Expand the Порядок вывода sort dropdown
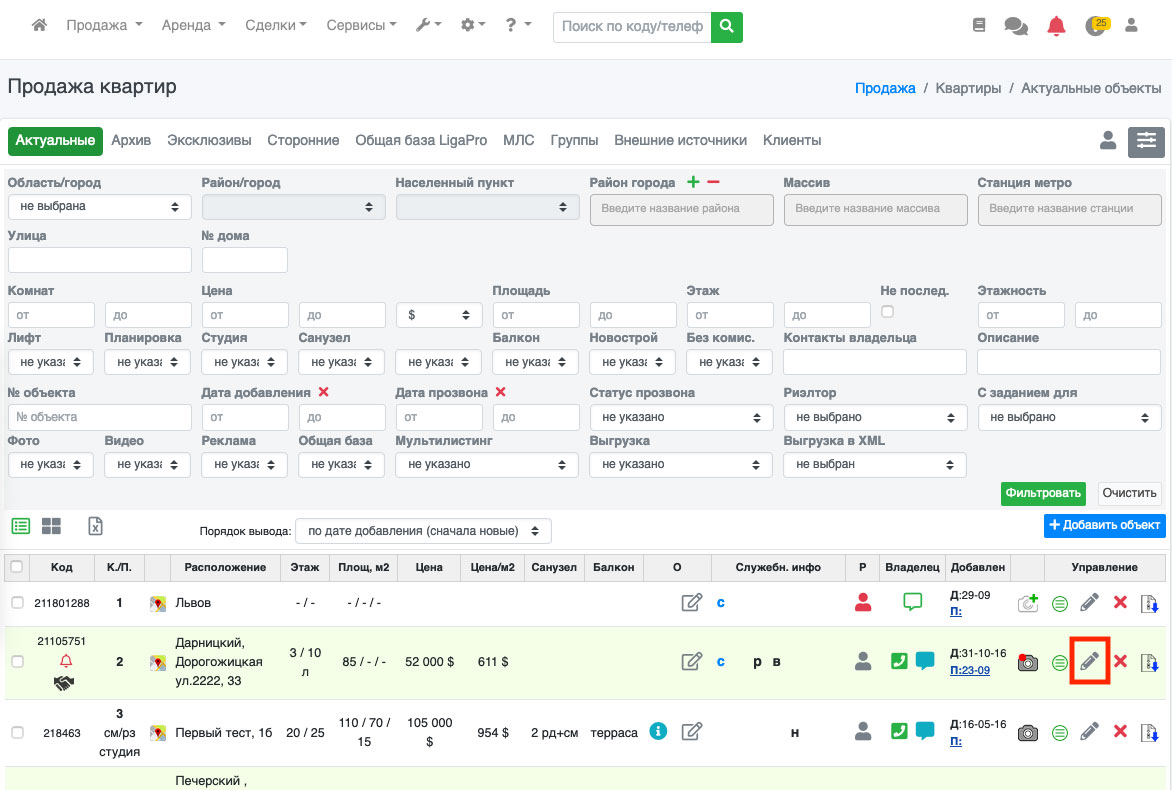 [424, 531]
